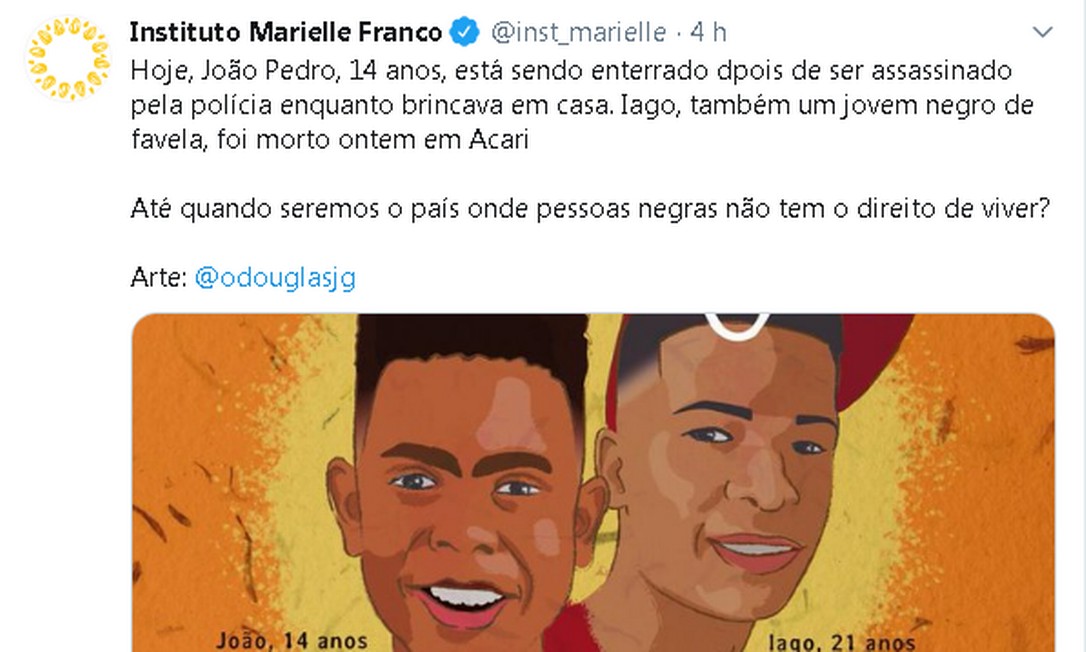Click the word 'favela' in the tweet text

click(x=167, y=139)
